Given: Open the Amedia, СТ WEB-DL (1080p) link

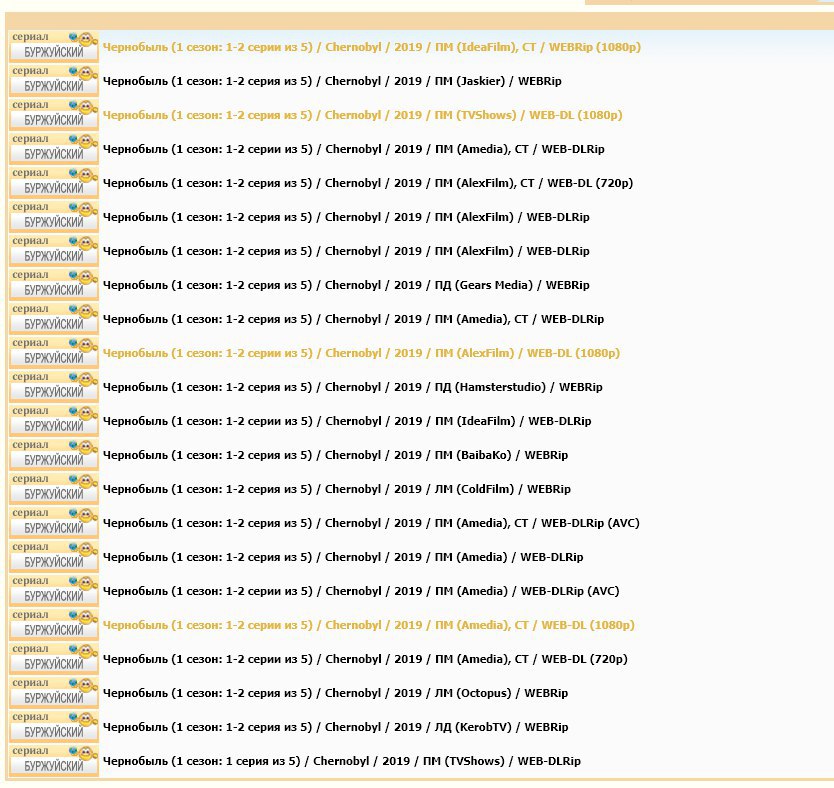Looking at the screenshot, I should pyautogui.click(x=368, y=625).
